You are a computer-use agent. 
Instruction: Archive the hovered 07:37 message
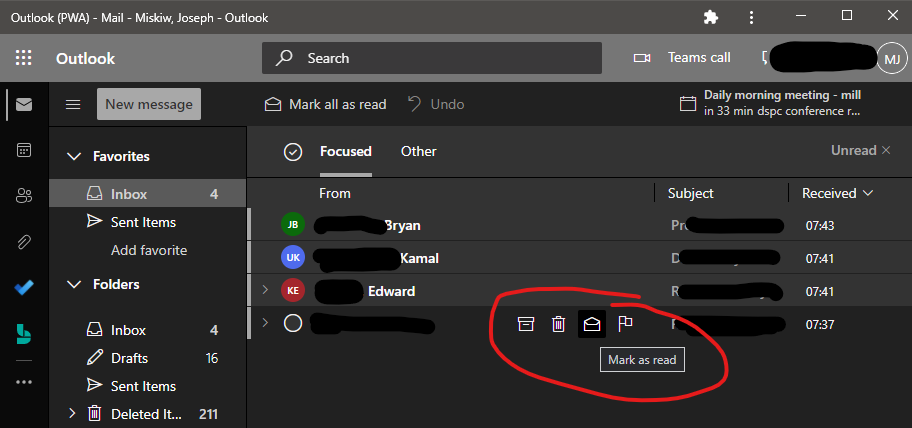pos(526,324)
